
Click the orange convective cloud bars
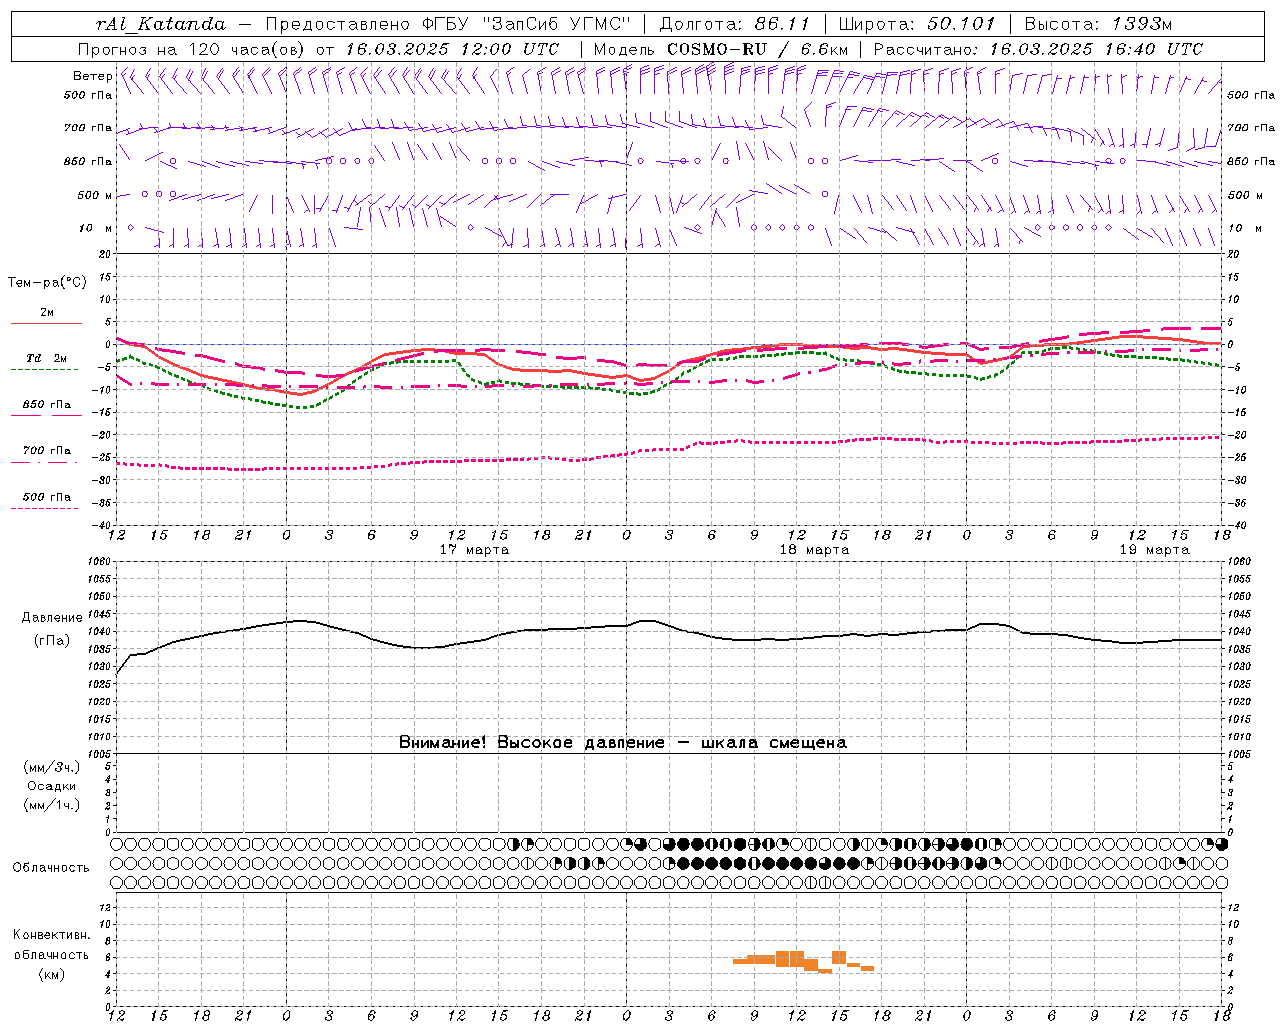click(x=803, y=961)
